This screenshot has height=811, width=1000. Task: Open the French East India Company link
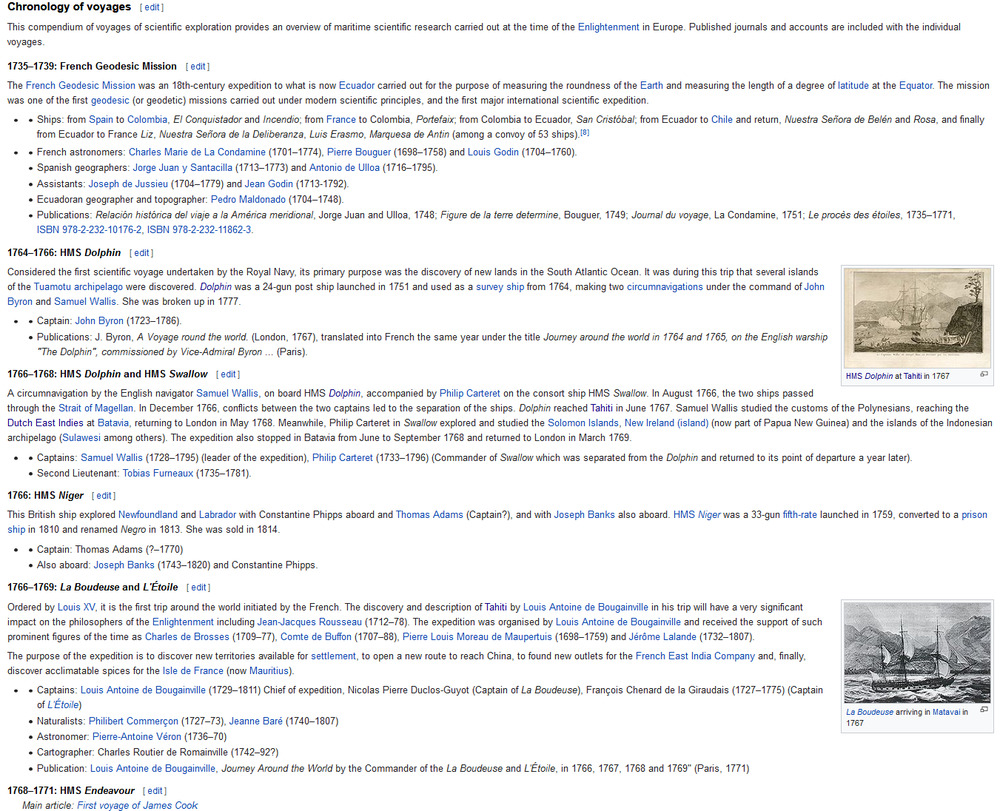(695, 656)
